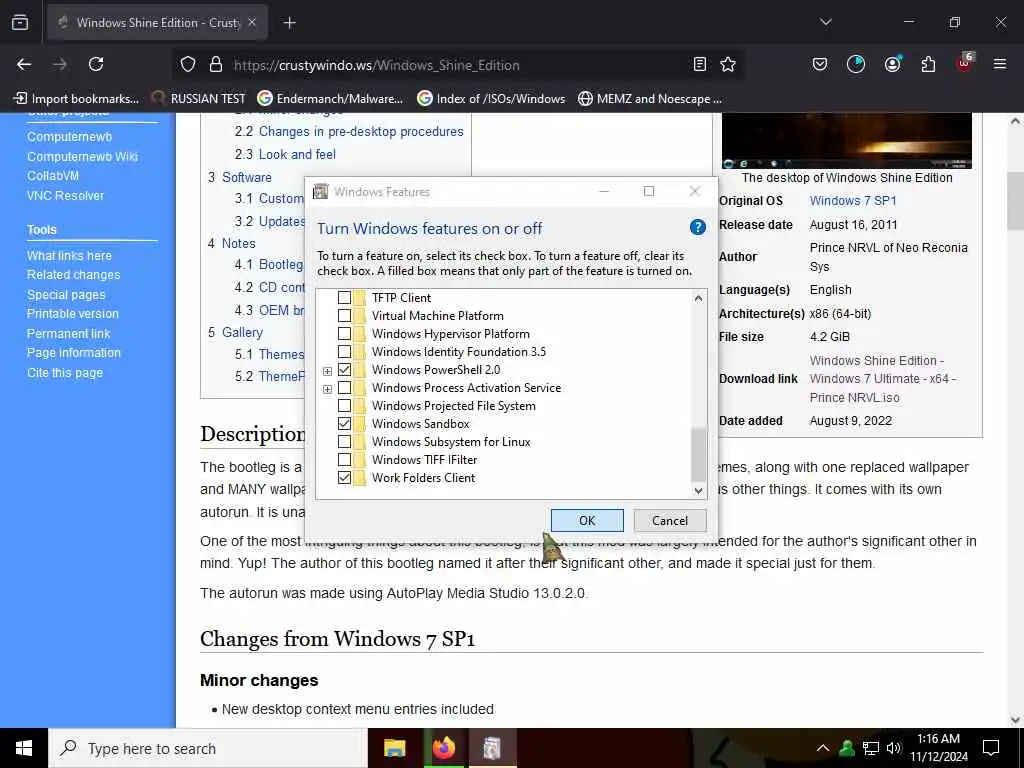Click the features list scrollbar thumb
Viewport: 1024px width, 768px height.
(x=698, y=455)
